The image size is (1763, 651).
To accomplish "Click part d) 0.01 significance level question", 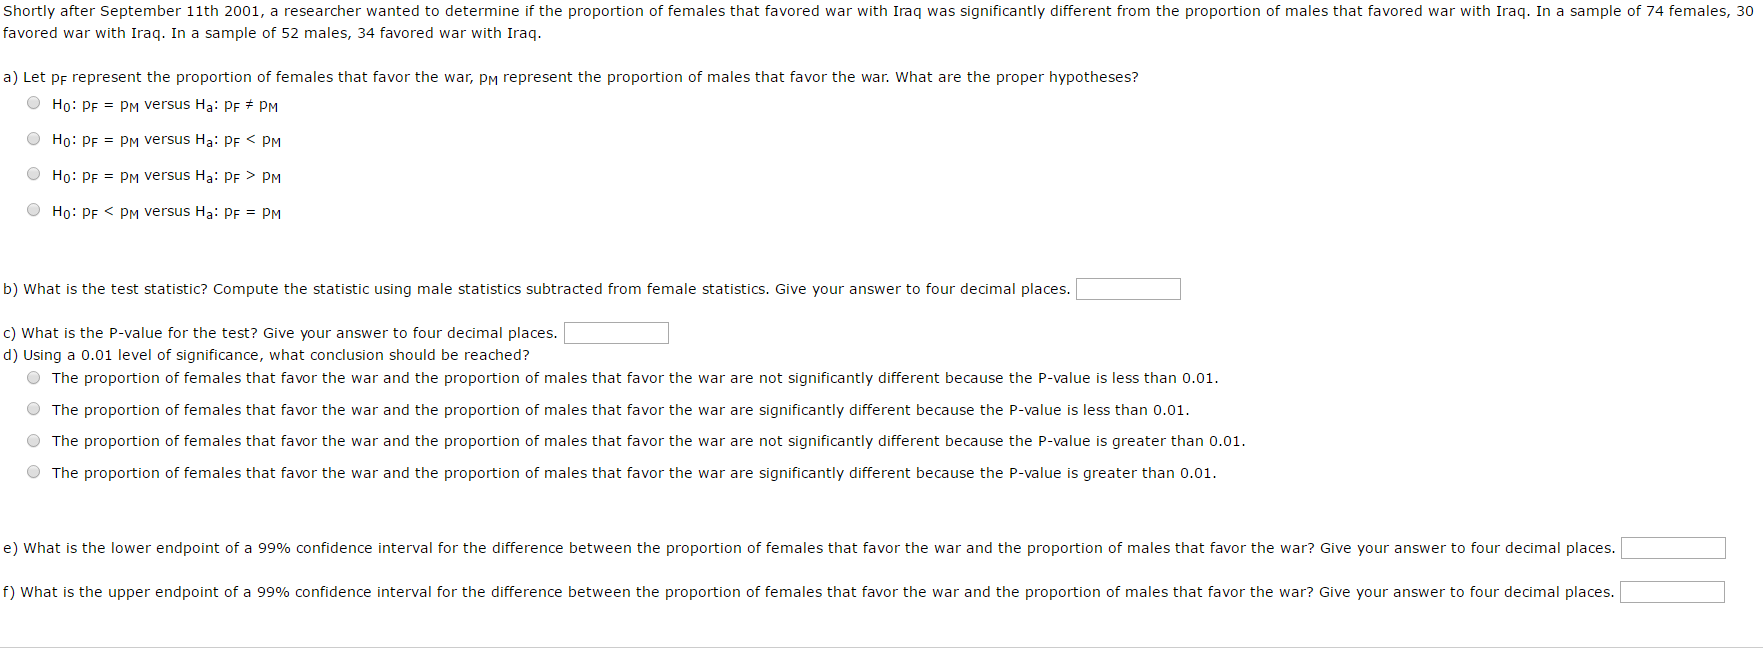I will (266, 355).
